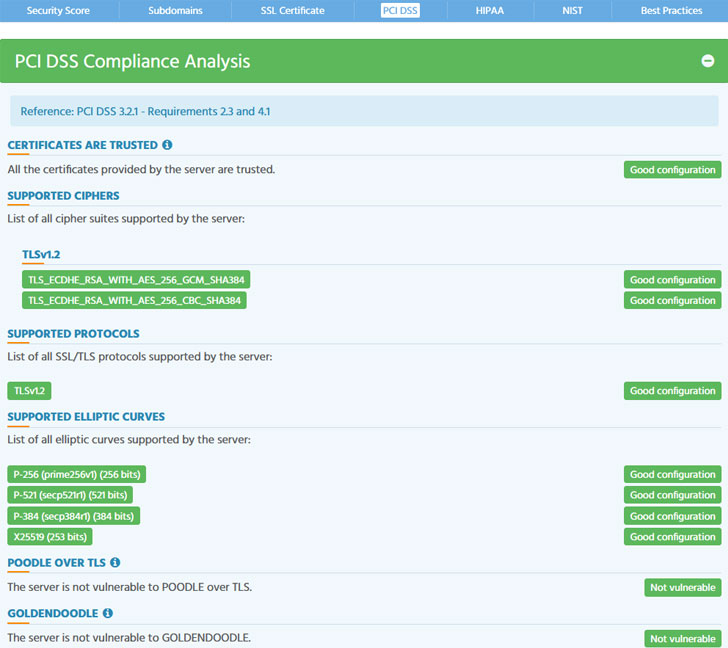This screenshot has height=648, width=728.
Task: Click Not vulnerable badge for GOLDENDOODLE
Action: pyautogui.click(x=682, y=638)
